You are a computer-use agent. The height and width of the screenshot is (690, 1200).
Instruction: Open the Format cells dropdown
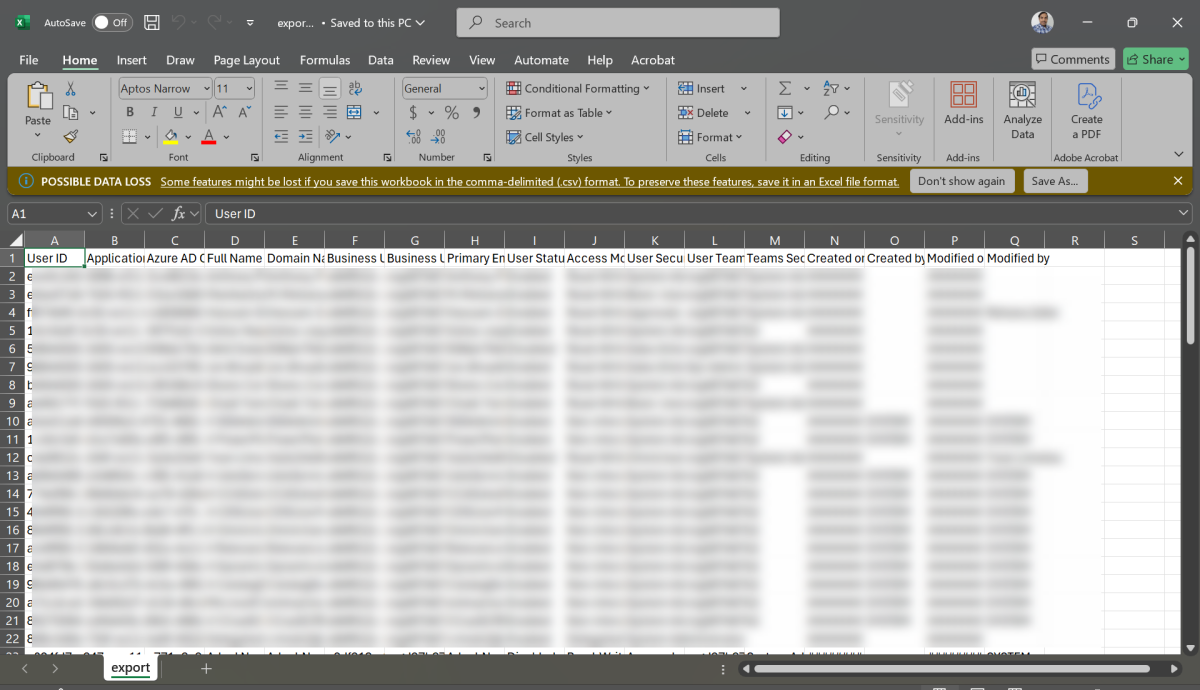710,137
